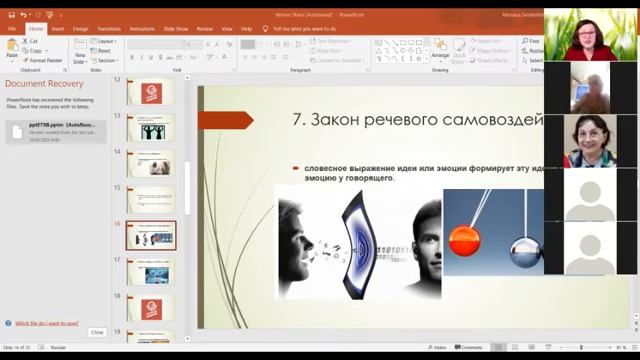This screenshot has height=360, width=640.
Task: Open font name combo box
Action: (156, 44)
